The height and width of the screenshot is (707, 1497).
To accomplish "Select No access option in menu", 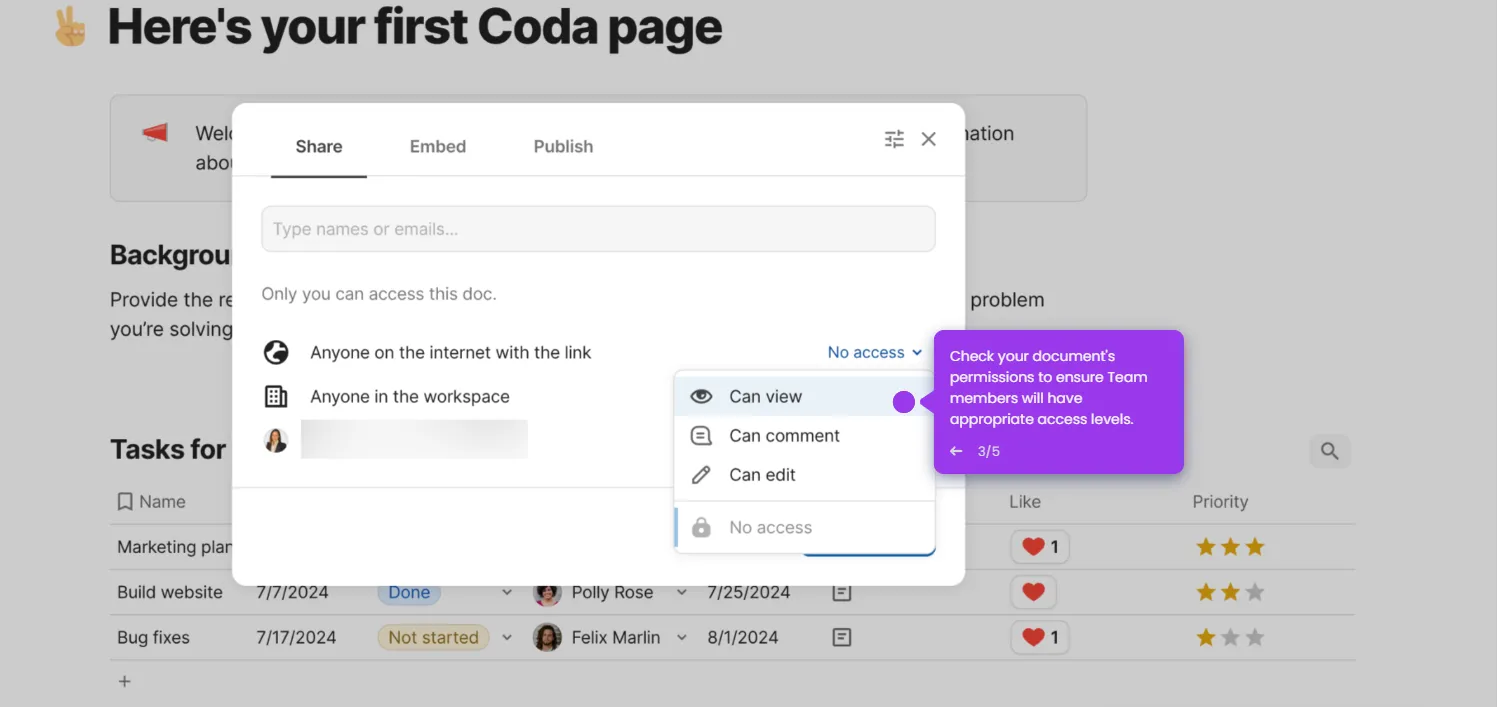I will coord(805,527).
